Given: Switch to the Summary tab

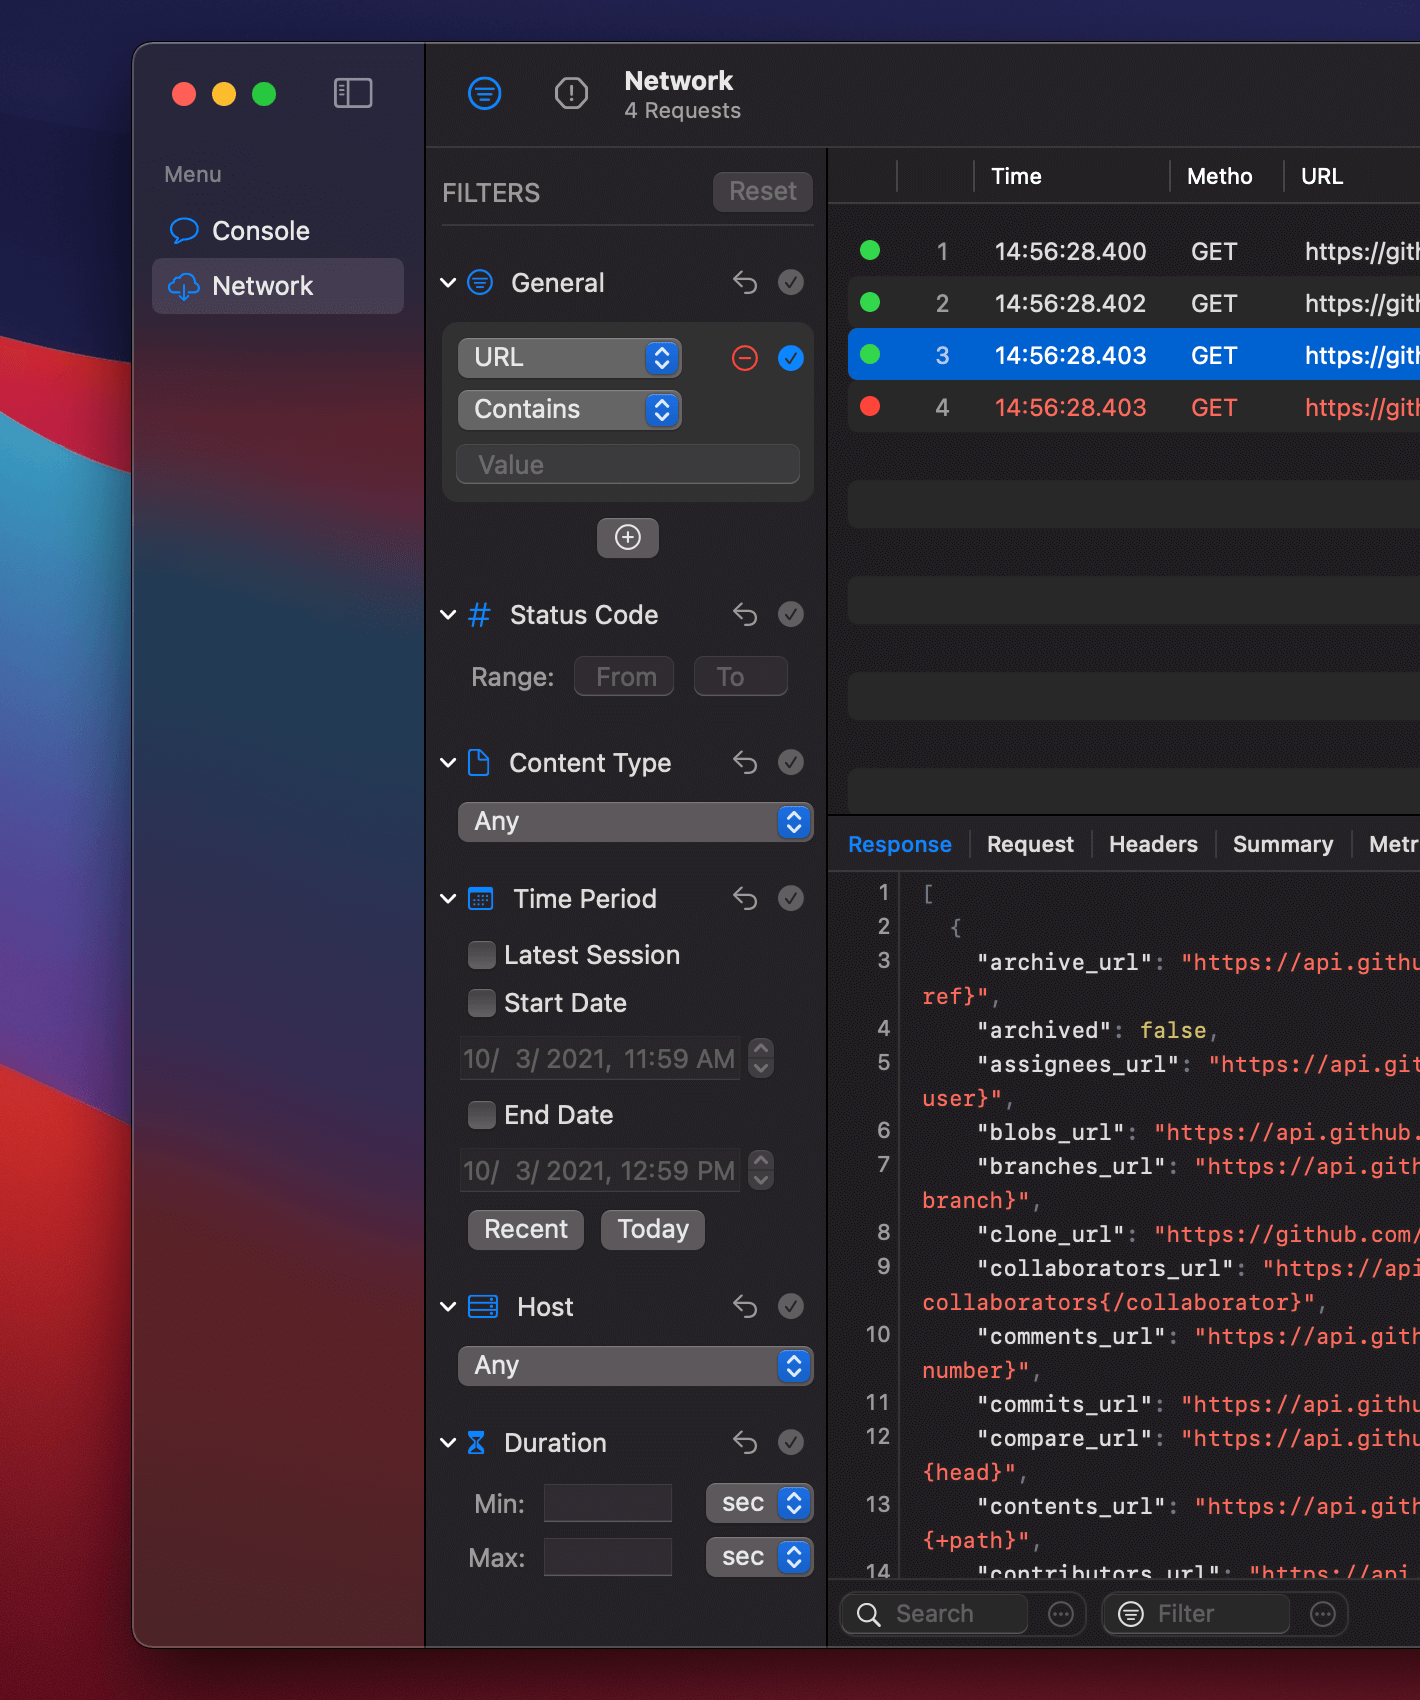Looking at the screenshot, I should point(1283,844).
